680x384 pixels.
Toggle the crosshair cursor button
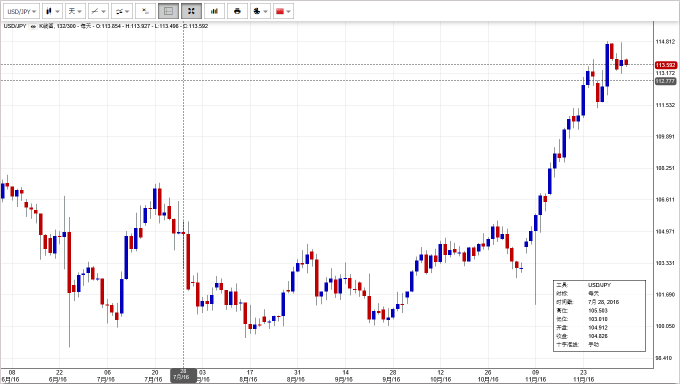coord(191,11)
